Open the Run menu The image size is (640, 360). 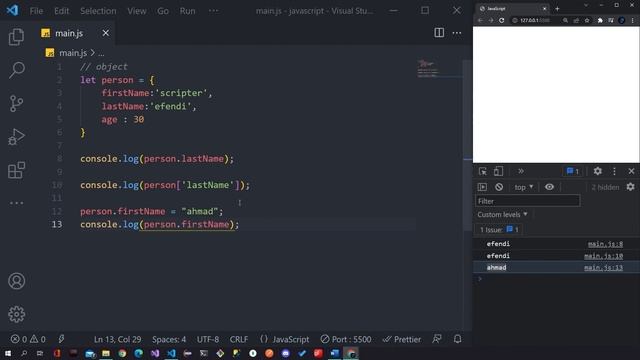(187, 11)
